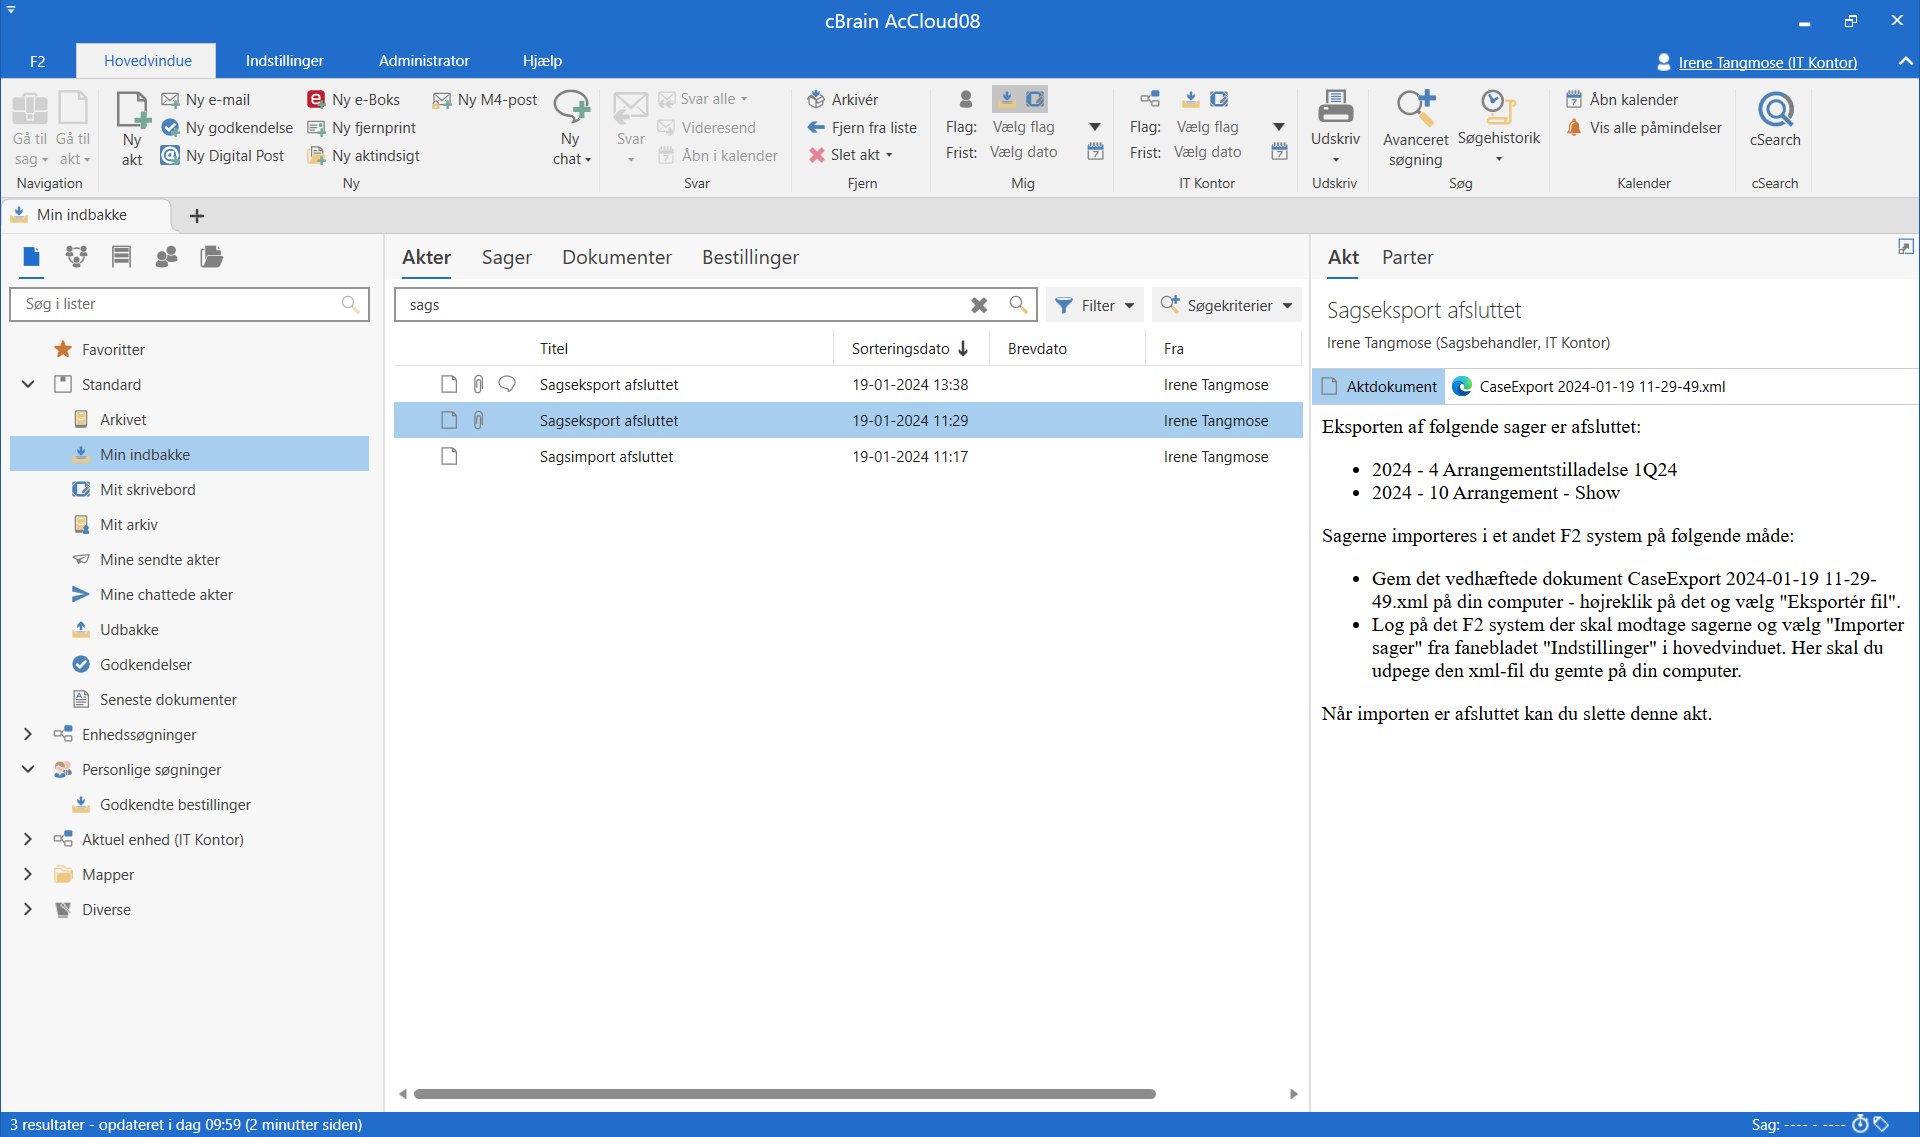Screen dimensions: 1920x1137
Task: Switch to the Sager tab
Action: 506,257
